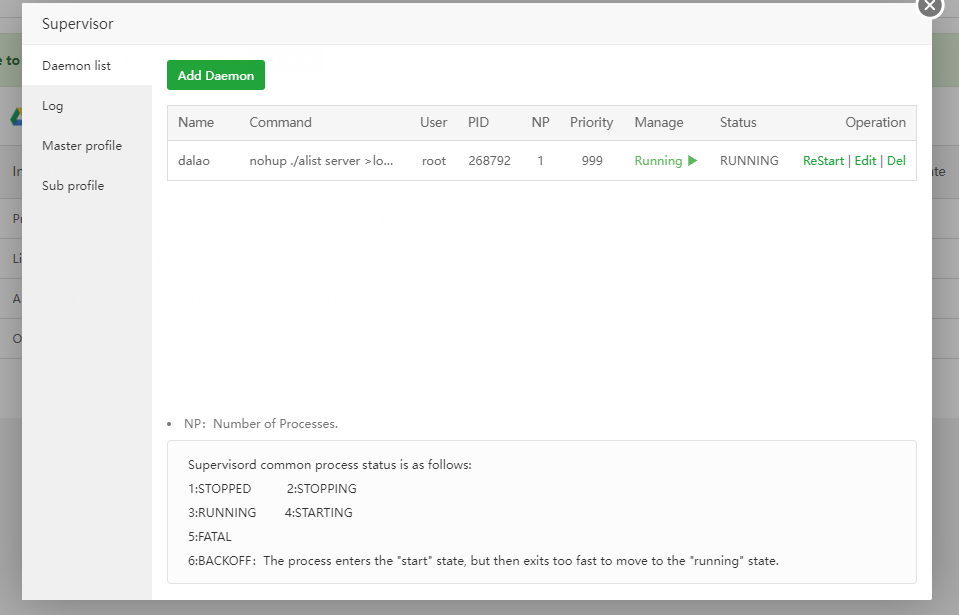Screen dimensions: 959x615
Task: Open the Master profile tab
Action: click(x=82, y=146)
